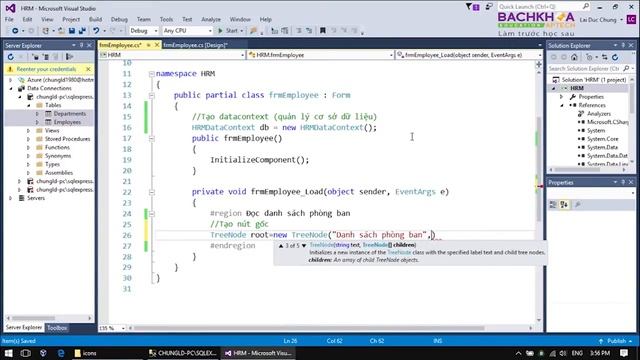Click the volume tray icon
This screenshot has width=640, height=360.
(x=563, y=353)
